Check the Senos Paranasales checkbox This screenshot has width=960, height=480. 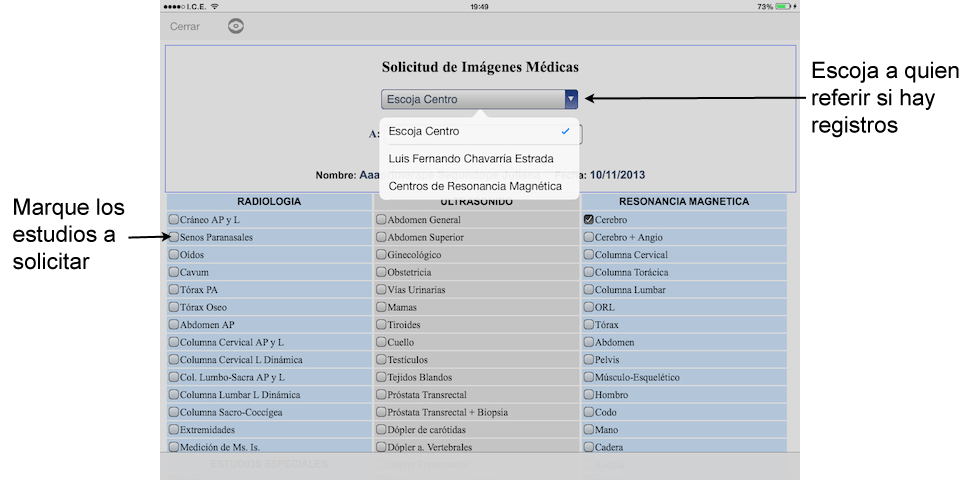point(174,237)
